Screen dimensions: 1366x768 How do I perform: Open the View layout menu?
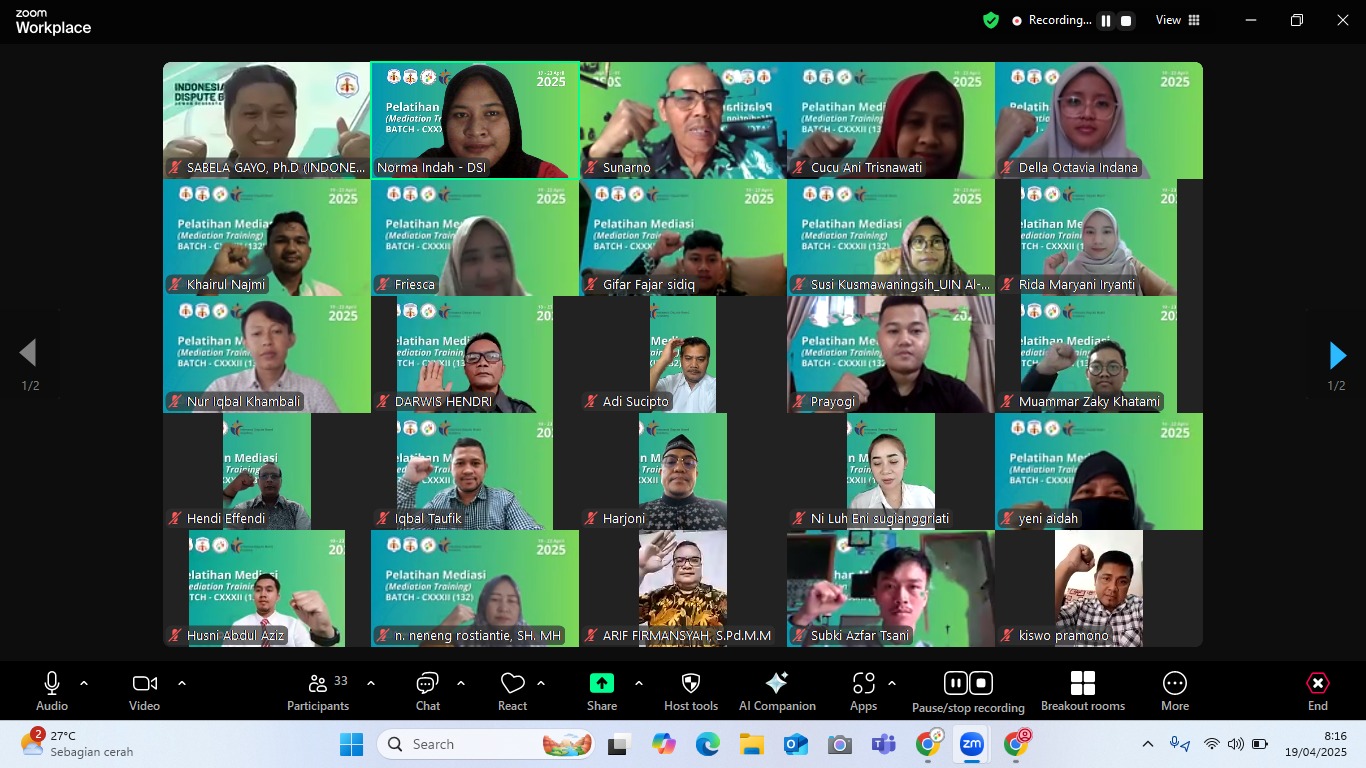pos(1178,20)
